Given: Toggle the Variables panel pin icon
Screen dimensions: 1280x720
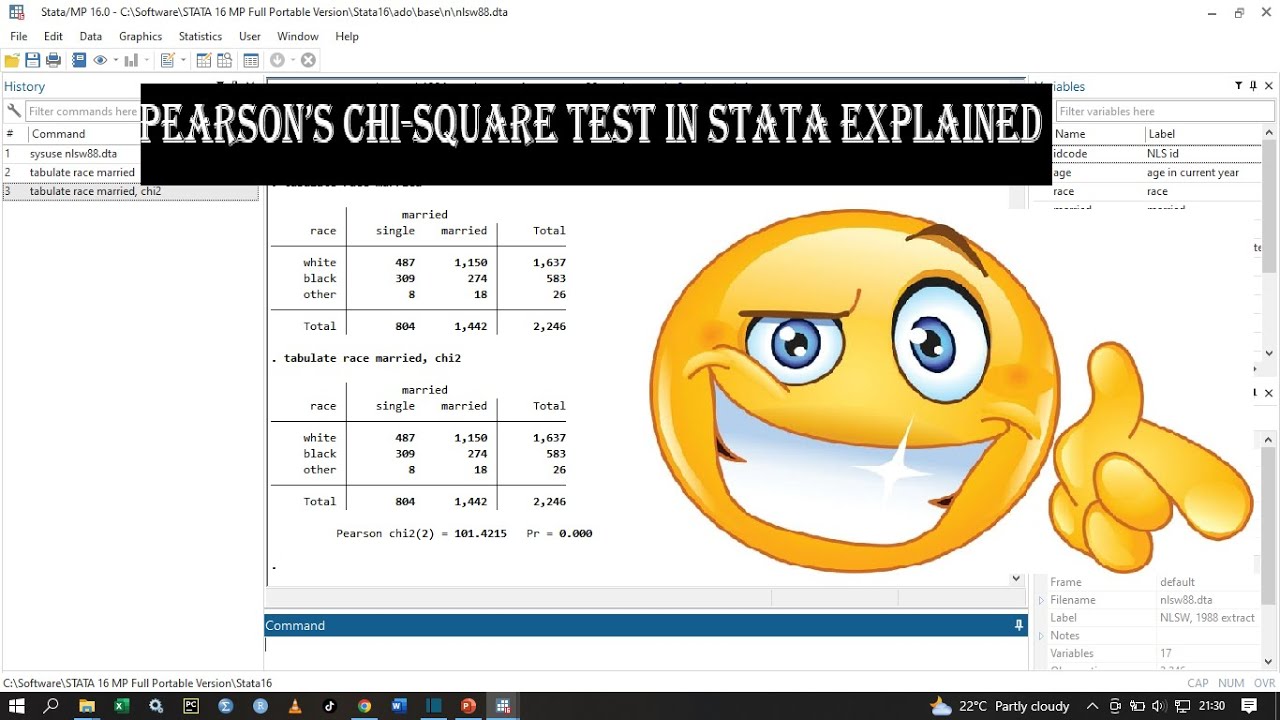Looking at the screenshot, I should 1253,86.
